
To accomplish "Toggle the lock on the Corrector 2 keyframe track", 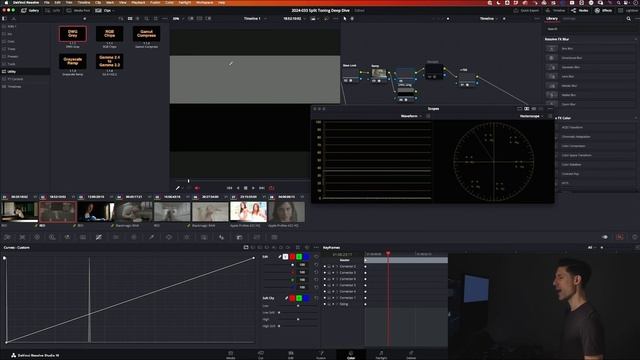I will click(329, 267).
